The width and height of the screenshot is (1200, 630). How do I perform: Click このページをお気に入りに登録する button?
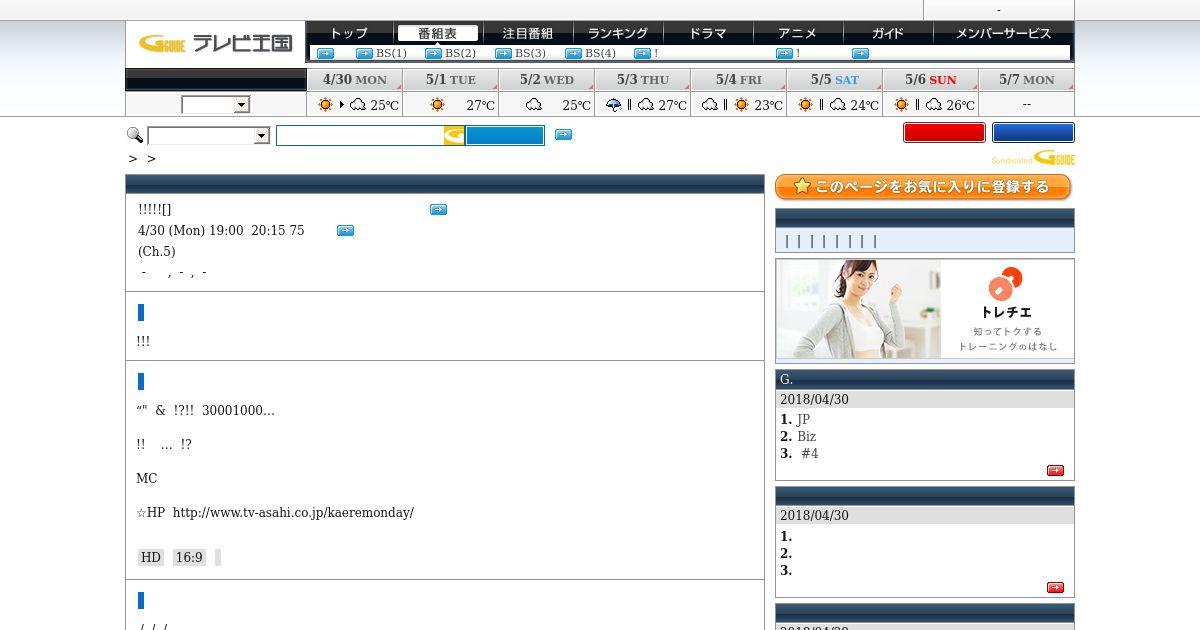click(x=923, y=187)
